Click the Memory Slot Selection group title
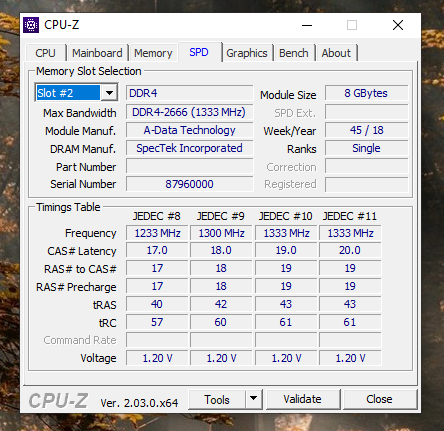This screenshot has height=431, width=444. click(89, 71)
